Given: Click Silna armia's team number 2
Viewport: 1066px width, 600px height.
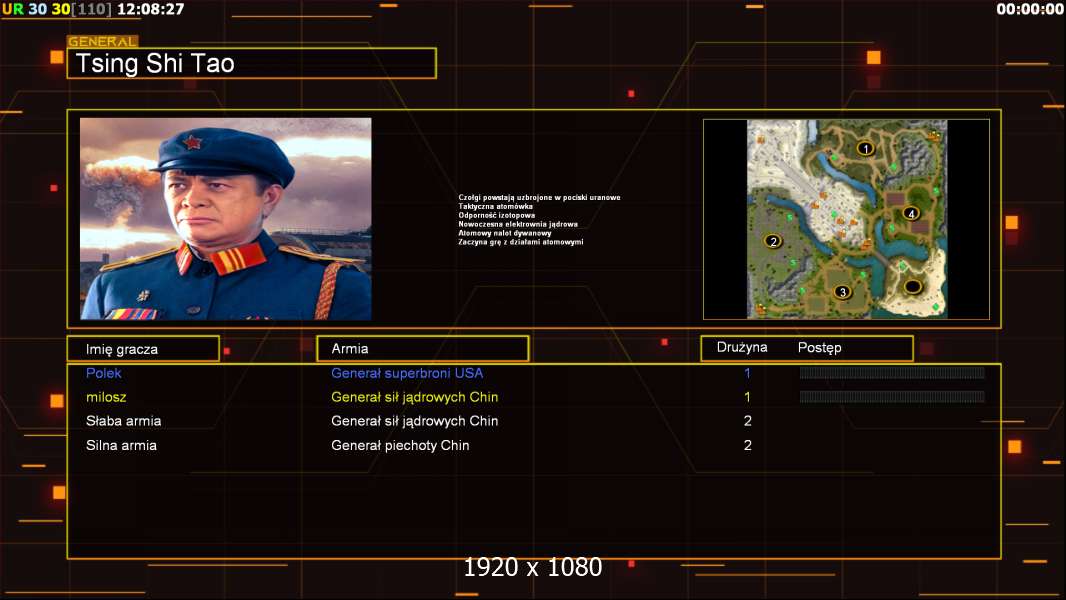Looking at the screenshot, I should [x=748, y=446].
